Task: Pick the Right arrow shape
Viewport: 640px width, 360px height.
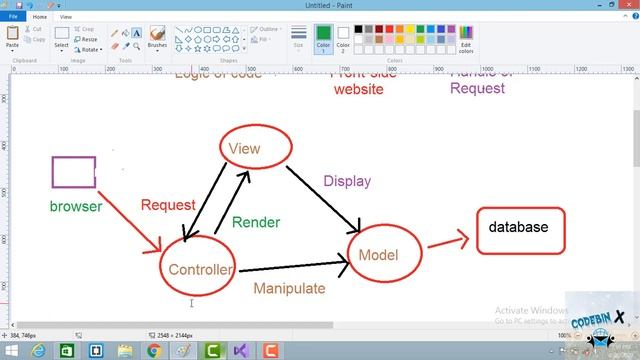Action: point(216,40)
